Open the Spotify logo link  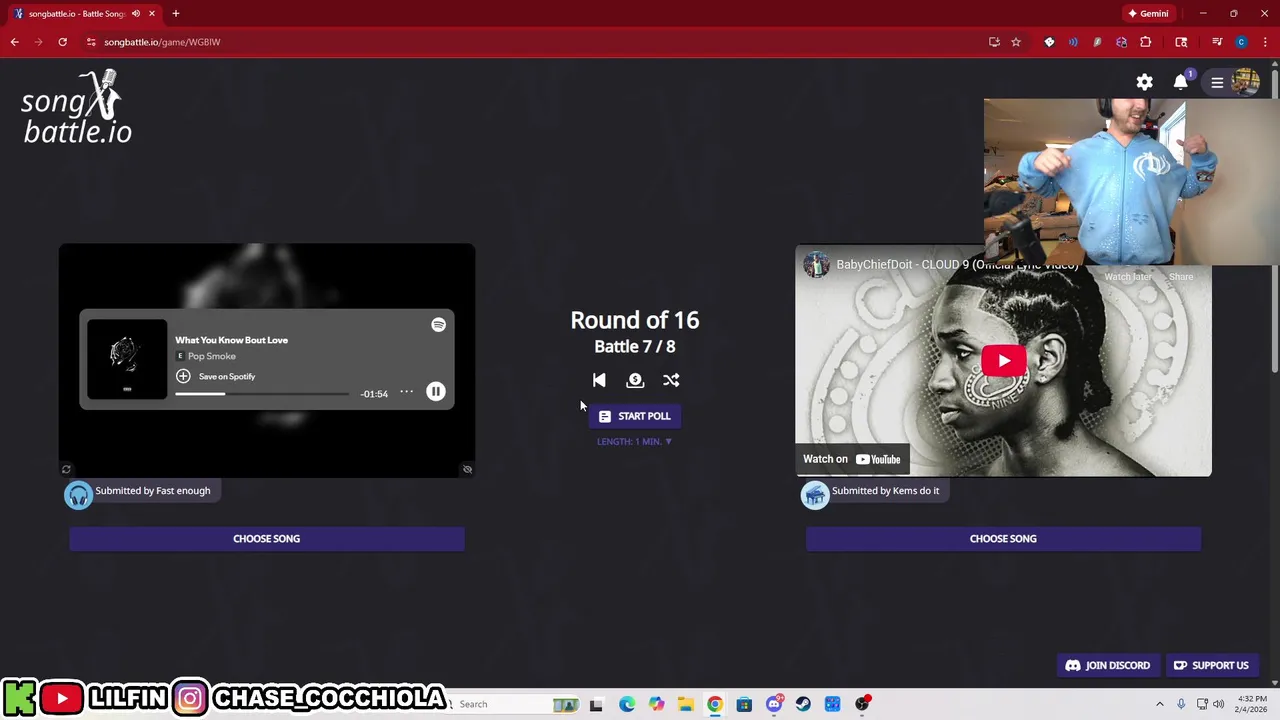click(438, 325)
